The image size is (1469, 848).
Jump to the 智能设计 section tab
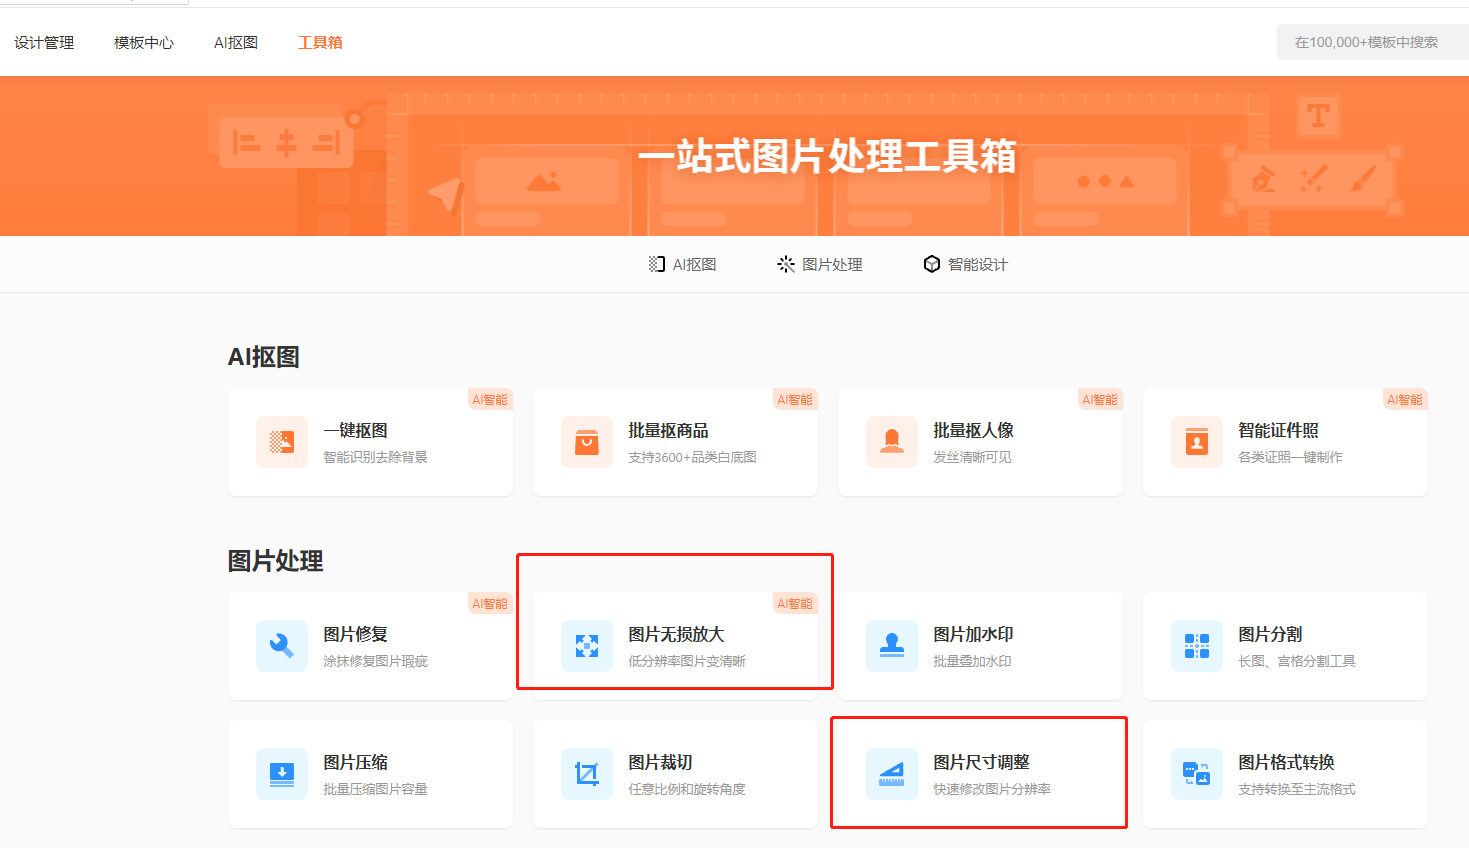[966, 264]
